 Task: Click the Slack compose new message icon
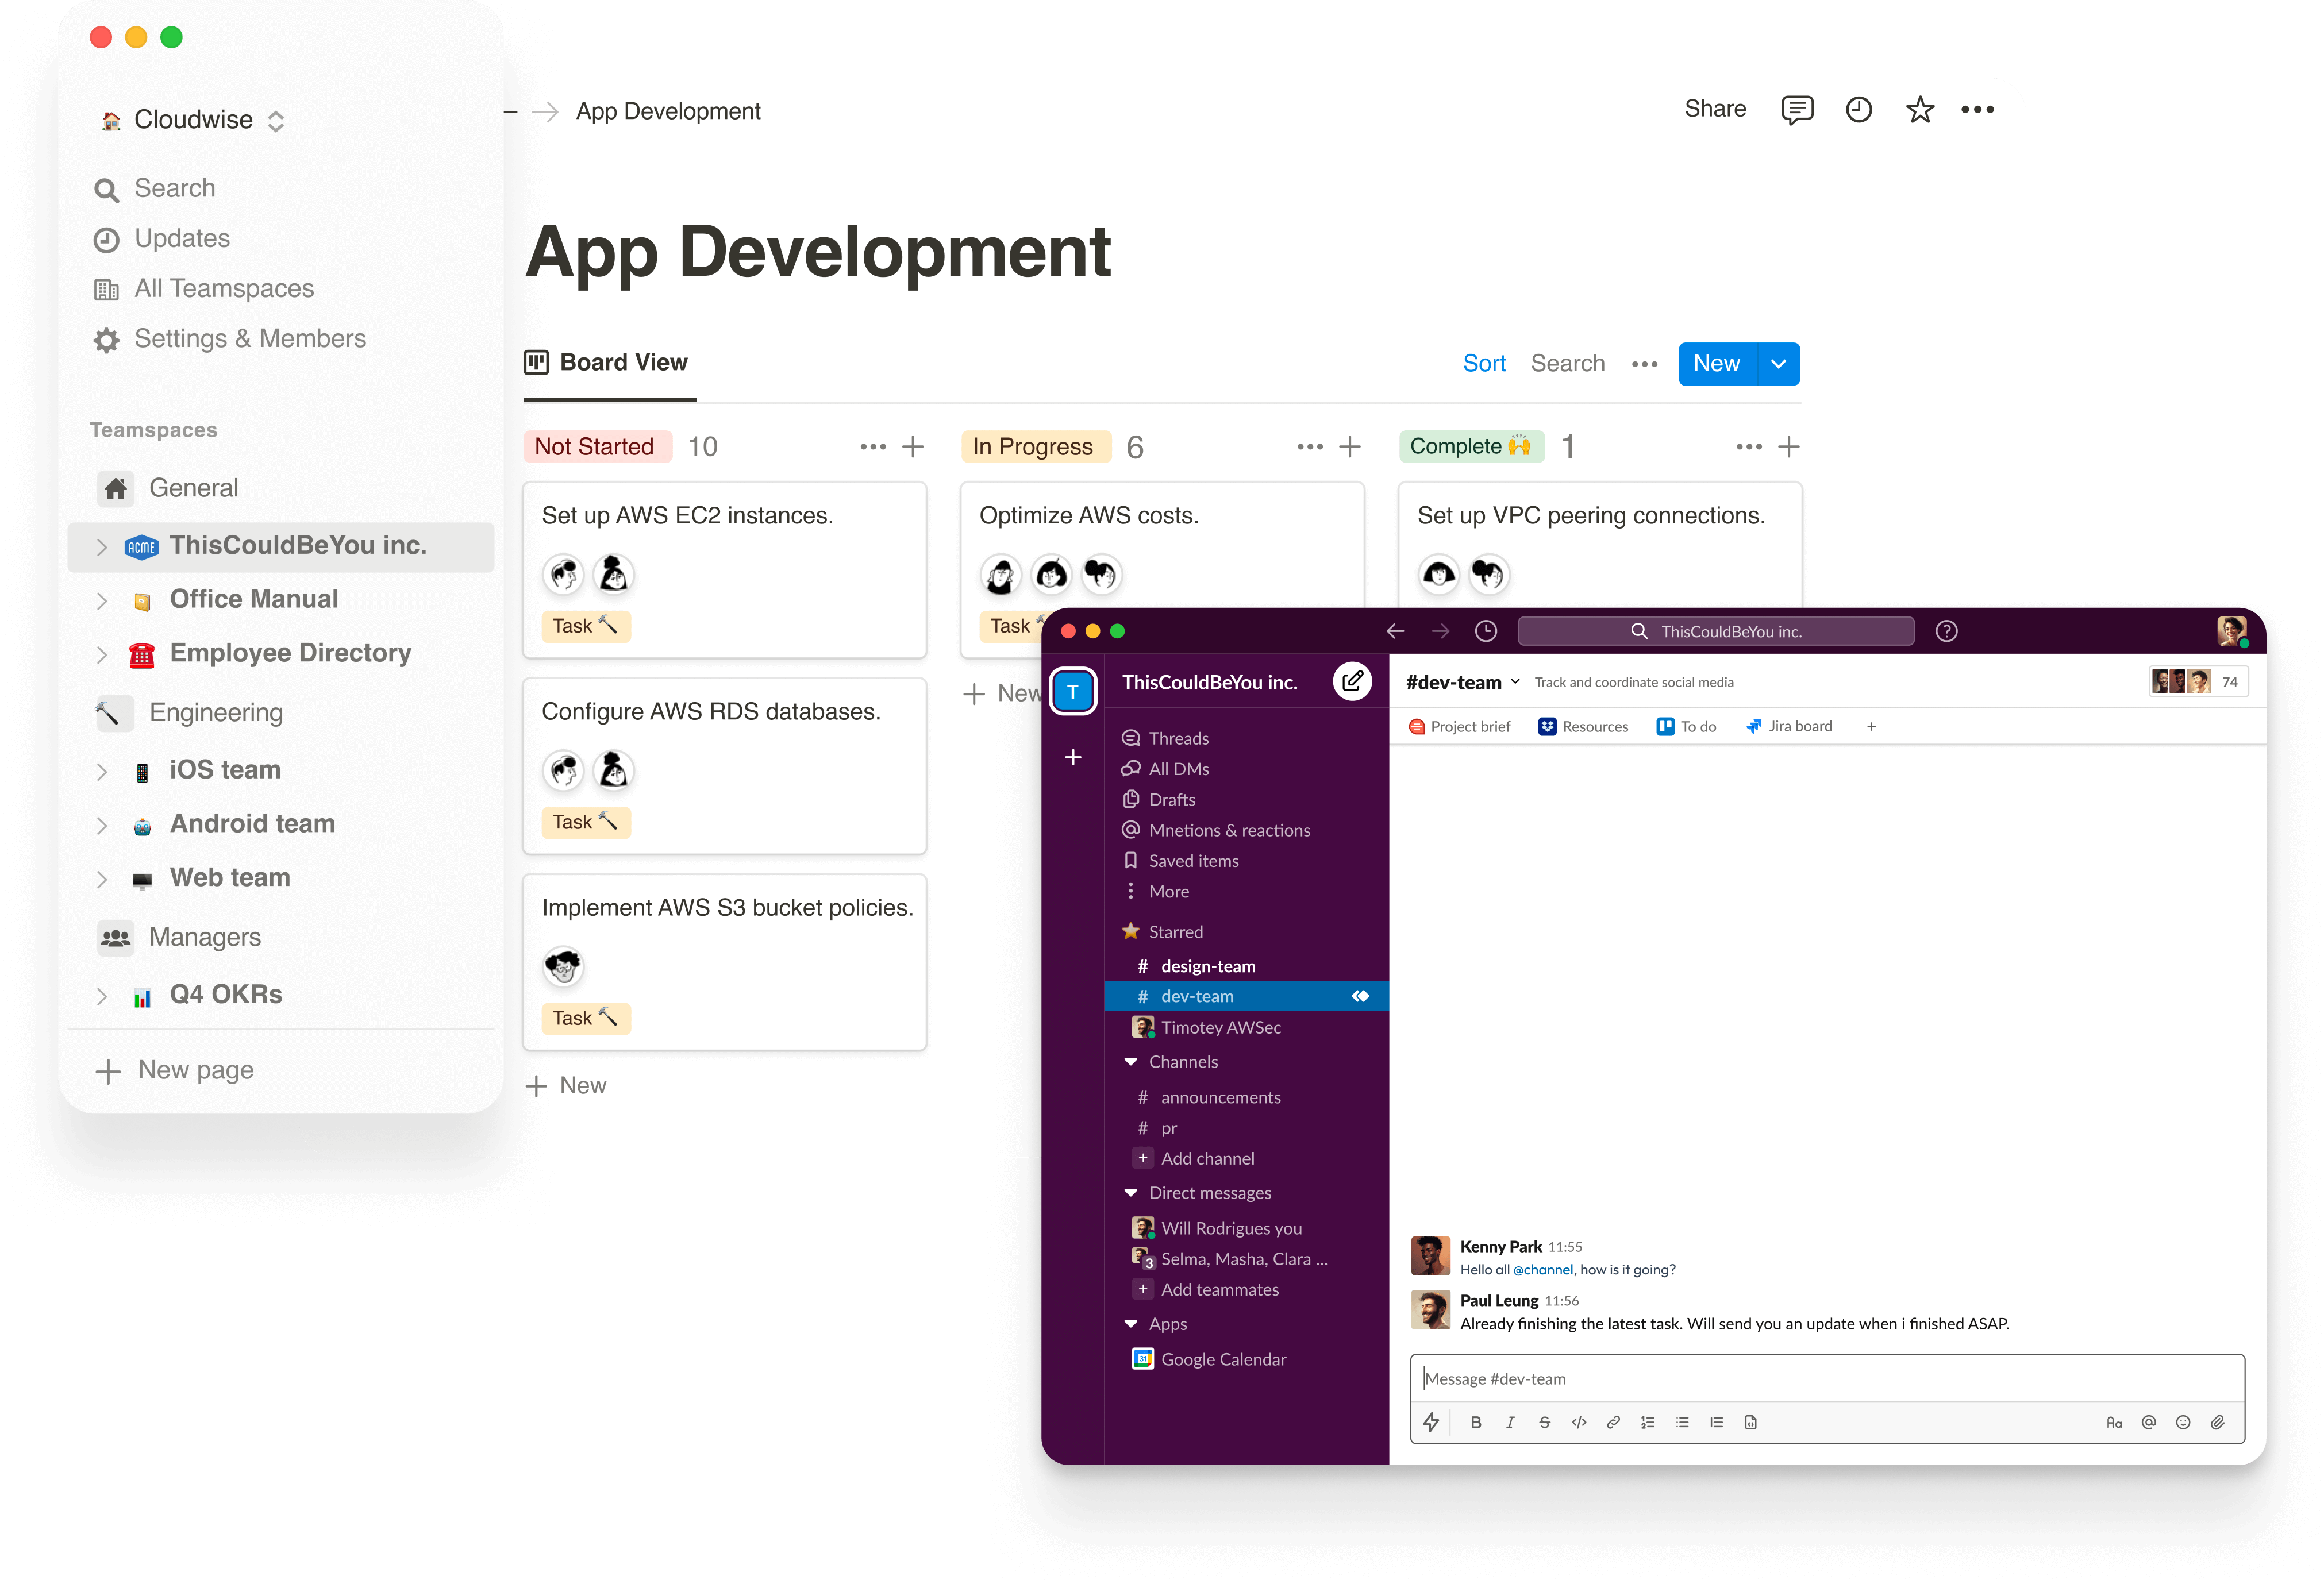point(1352,681)
